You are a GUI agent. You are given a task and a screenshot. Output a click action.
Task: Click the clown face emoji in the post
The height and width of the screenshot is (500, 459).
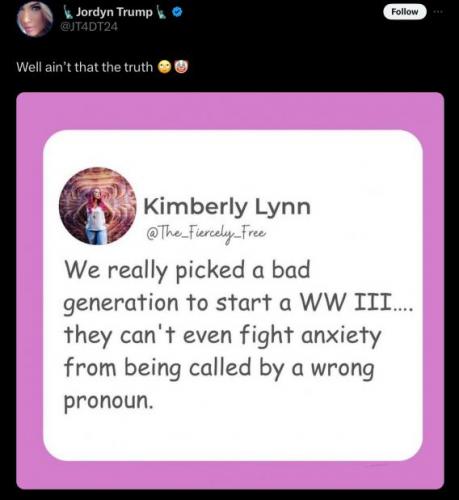(x=181, y=67)
